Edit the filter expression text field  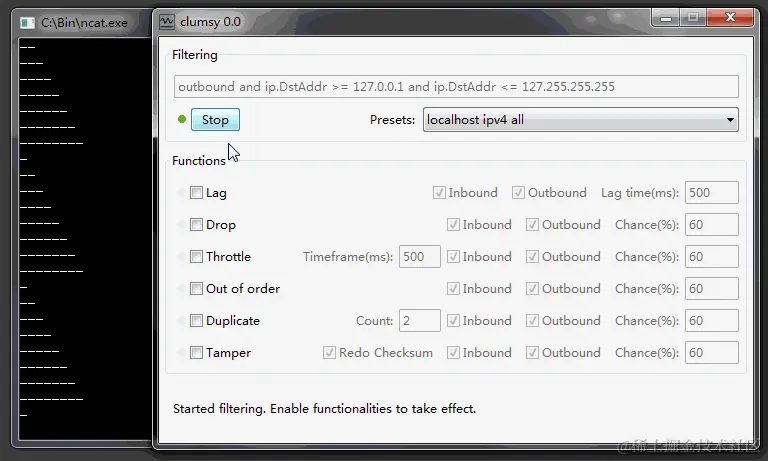click(x=456, y=87)
